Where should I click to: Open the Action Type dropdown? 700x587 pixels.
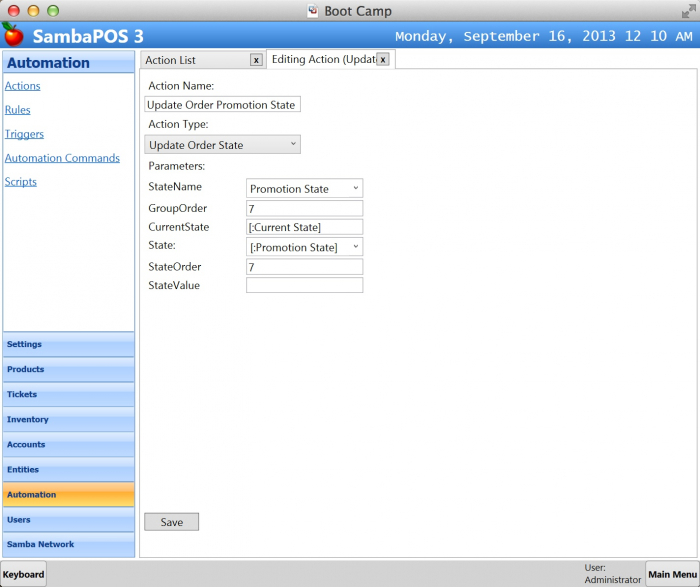(x=222, y=145)
